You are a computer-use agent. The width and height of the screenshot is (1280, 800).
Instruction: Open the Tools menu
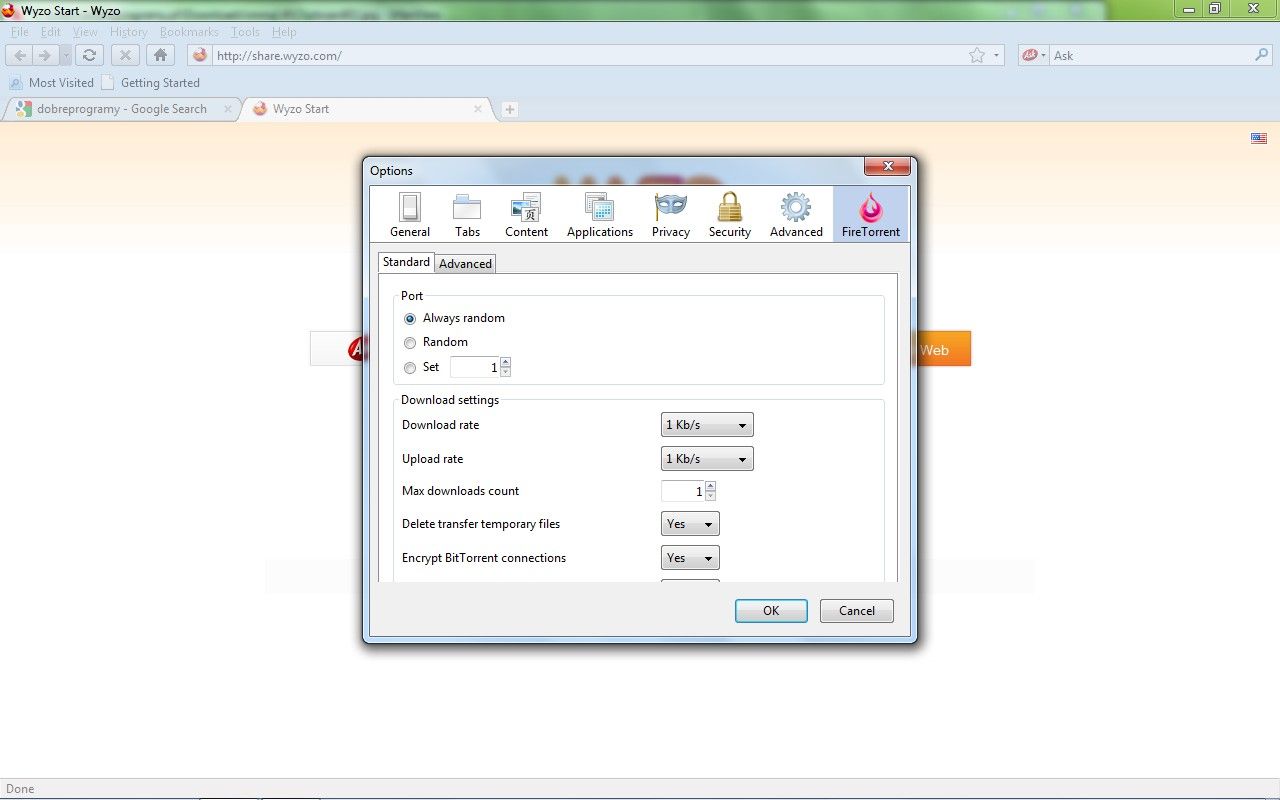[245, 32]
